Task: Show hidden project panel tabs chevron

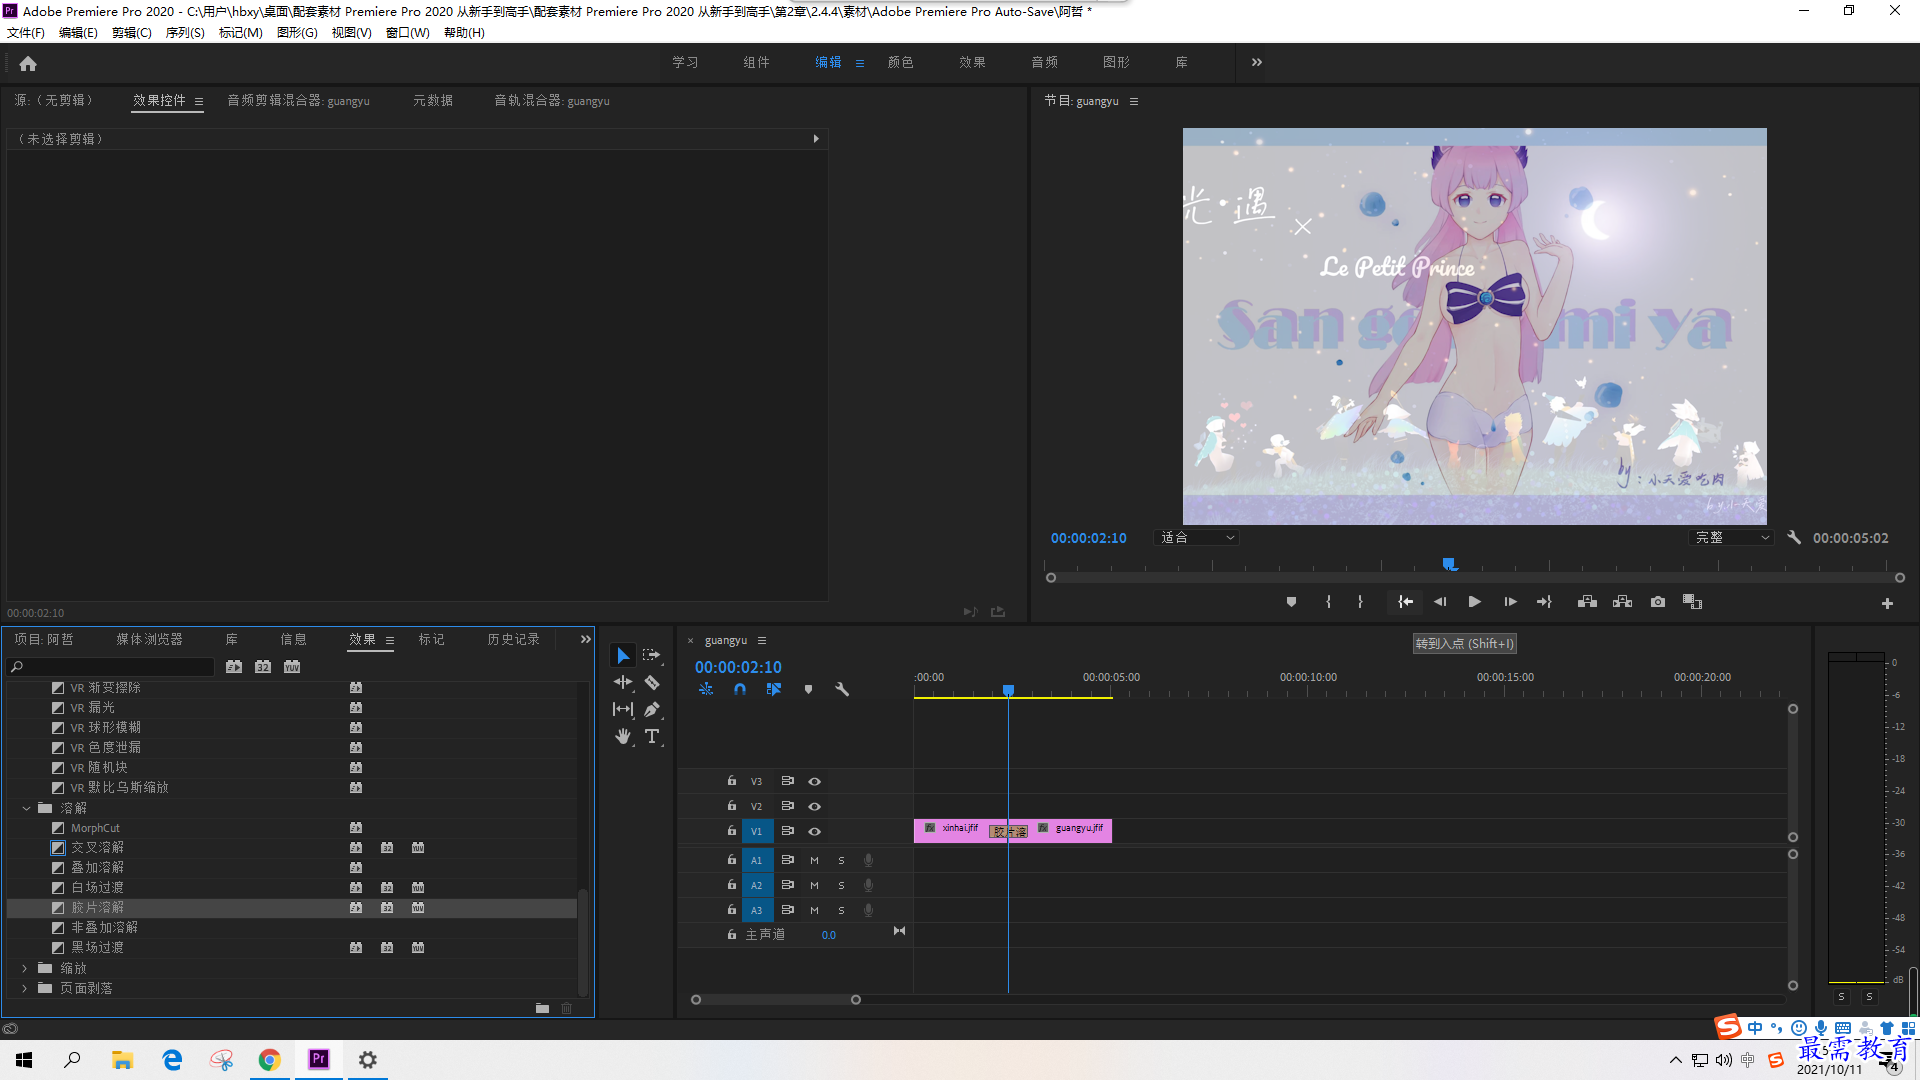Action: pos(586,640)
